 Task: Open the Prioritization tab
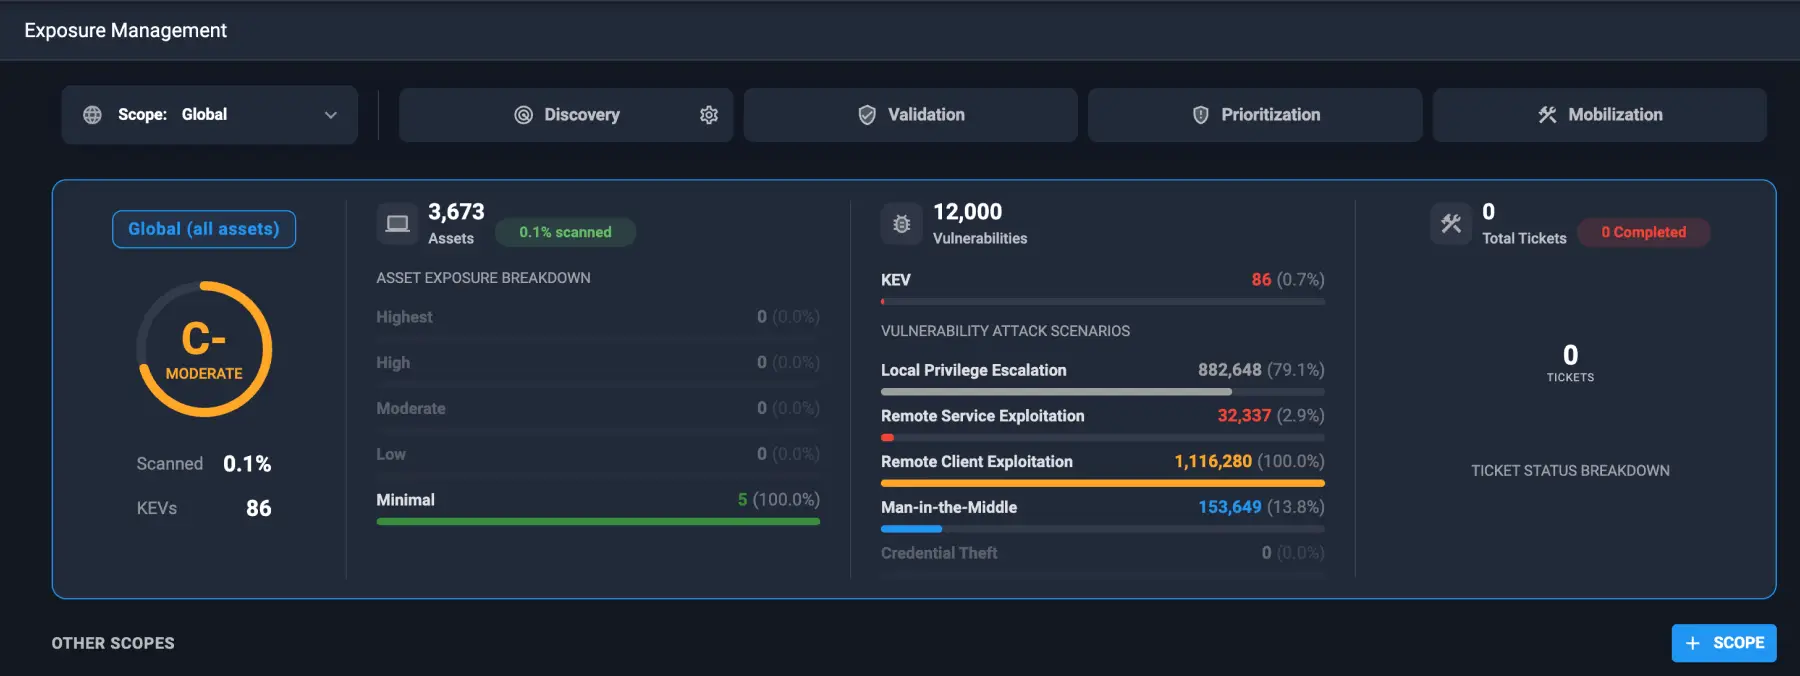click(1255, 115)
